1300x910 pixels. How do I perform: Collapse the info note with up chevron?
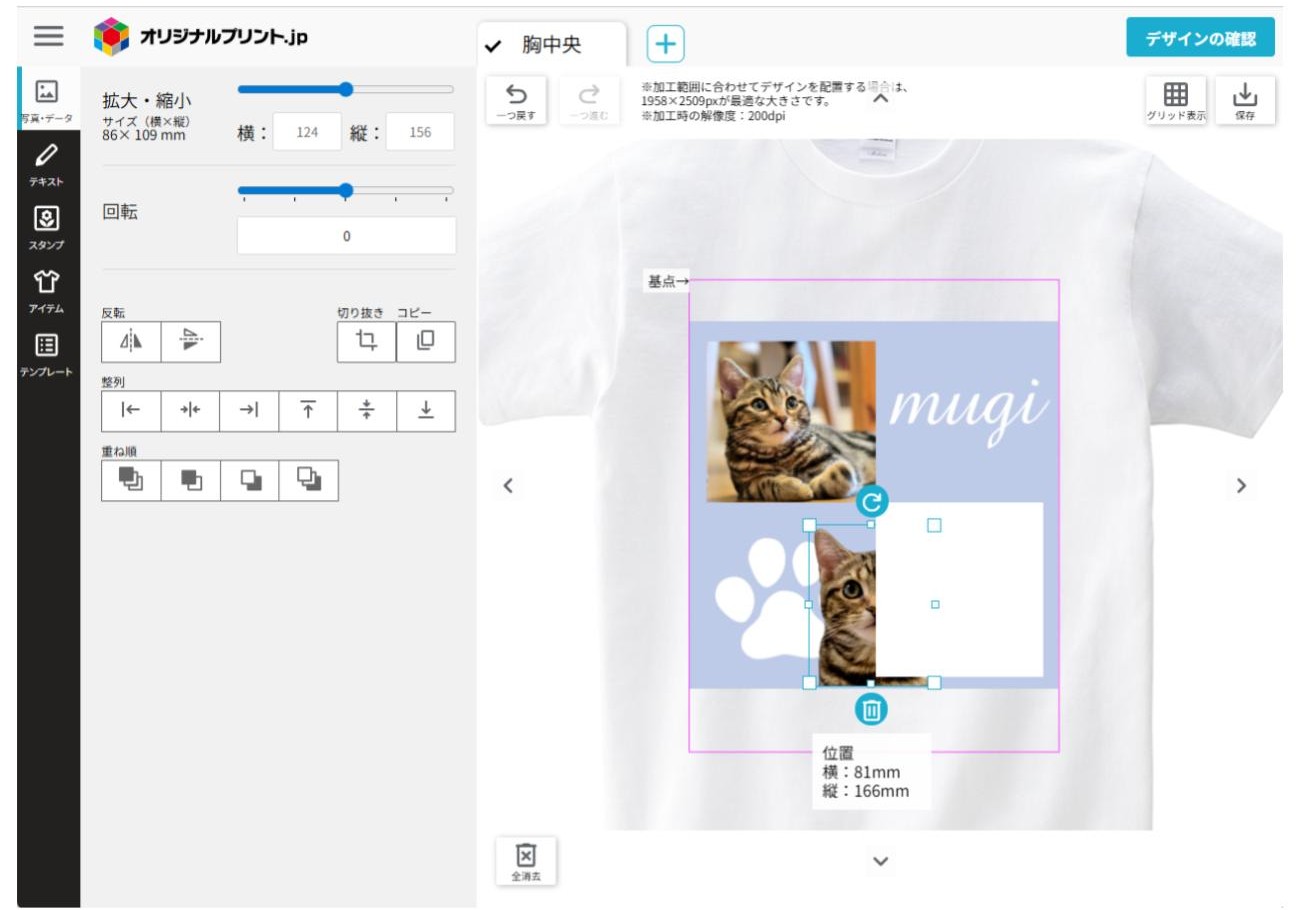pos(880,98)
